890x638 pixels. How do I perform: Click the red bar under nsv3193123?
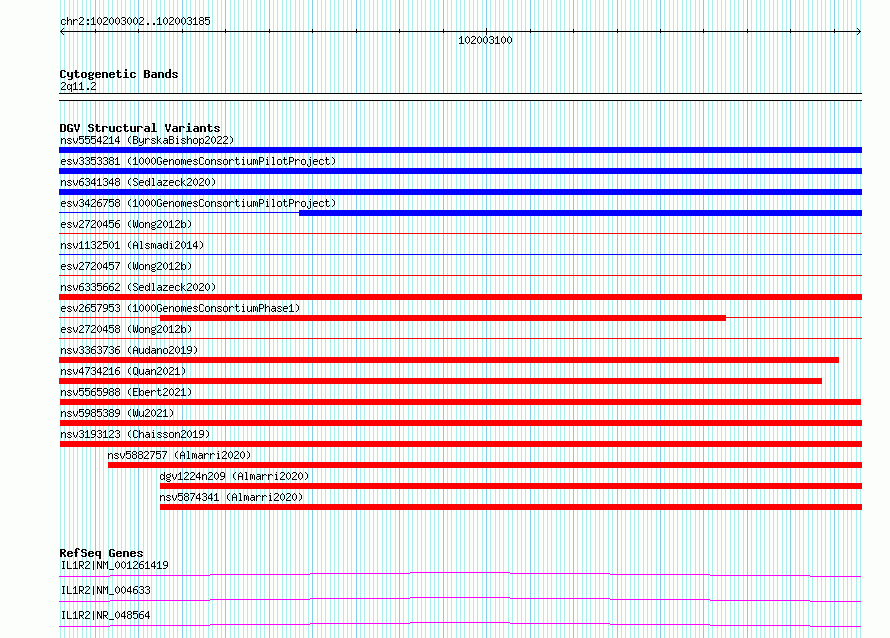click(x=460, y=444)
